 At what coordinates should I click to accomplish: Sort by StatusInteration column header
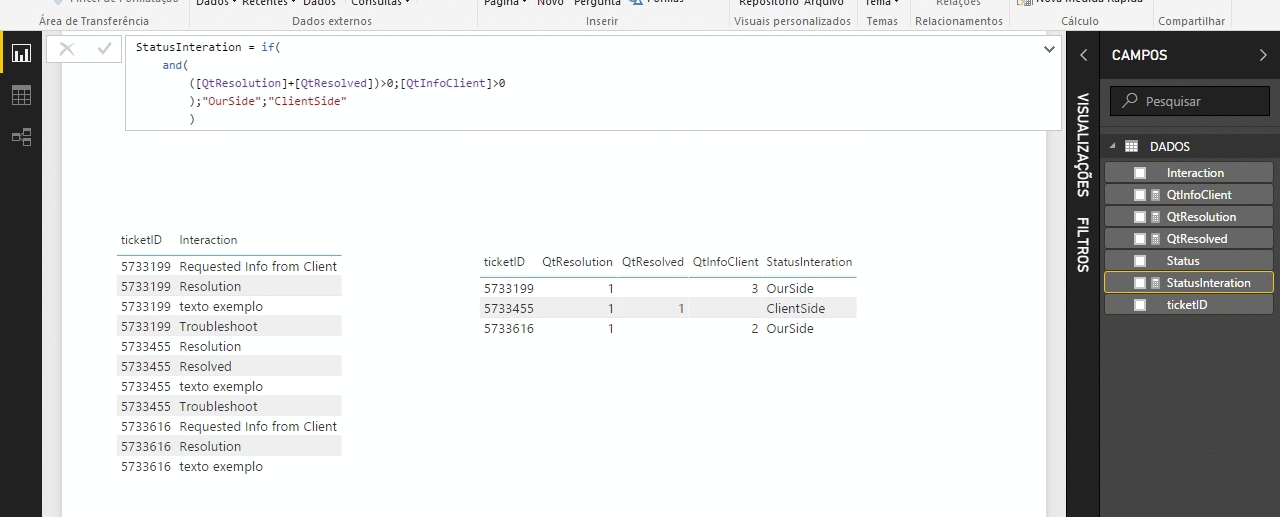[809, 262]
